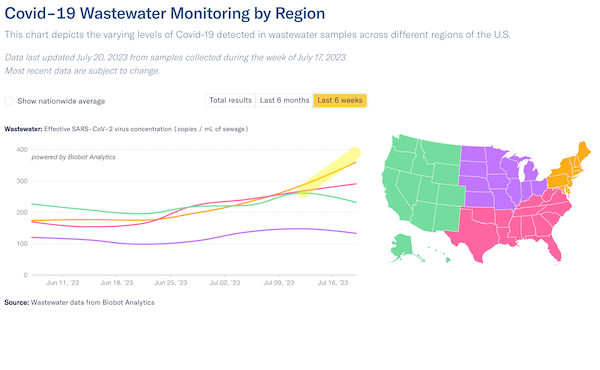Click the powered by Biobot Analytics text
600x370 pixels.
coord(73,157)
